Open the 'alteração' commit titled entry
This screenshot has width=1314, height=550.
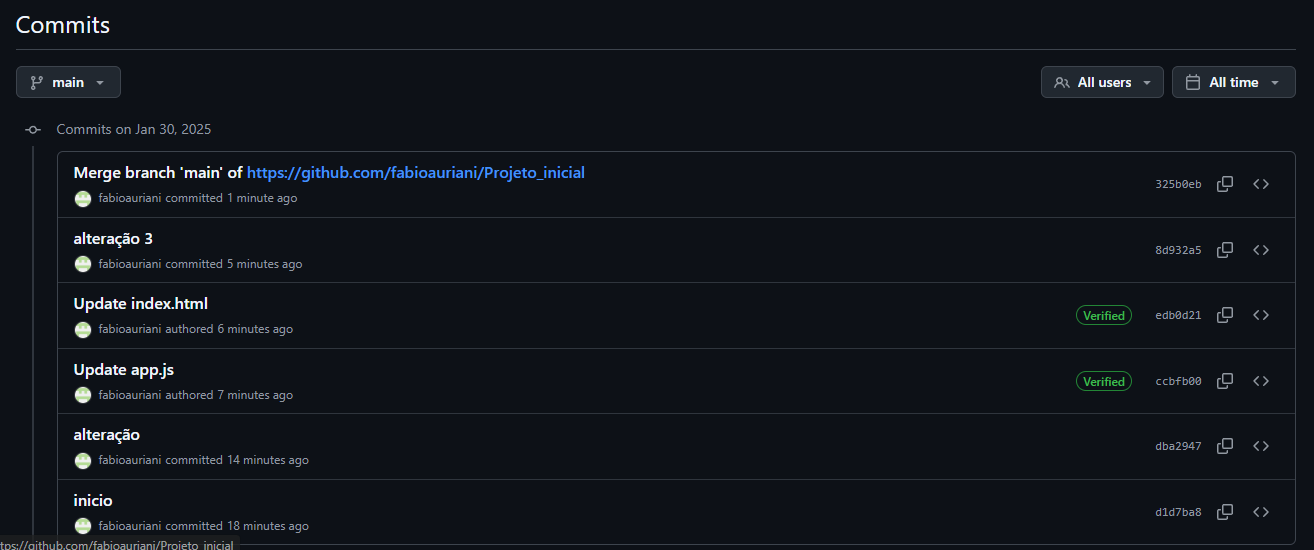tap(107, 435)
